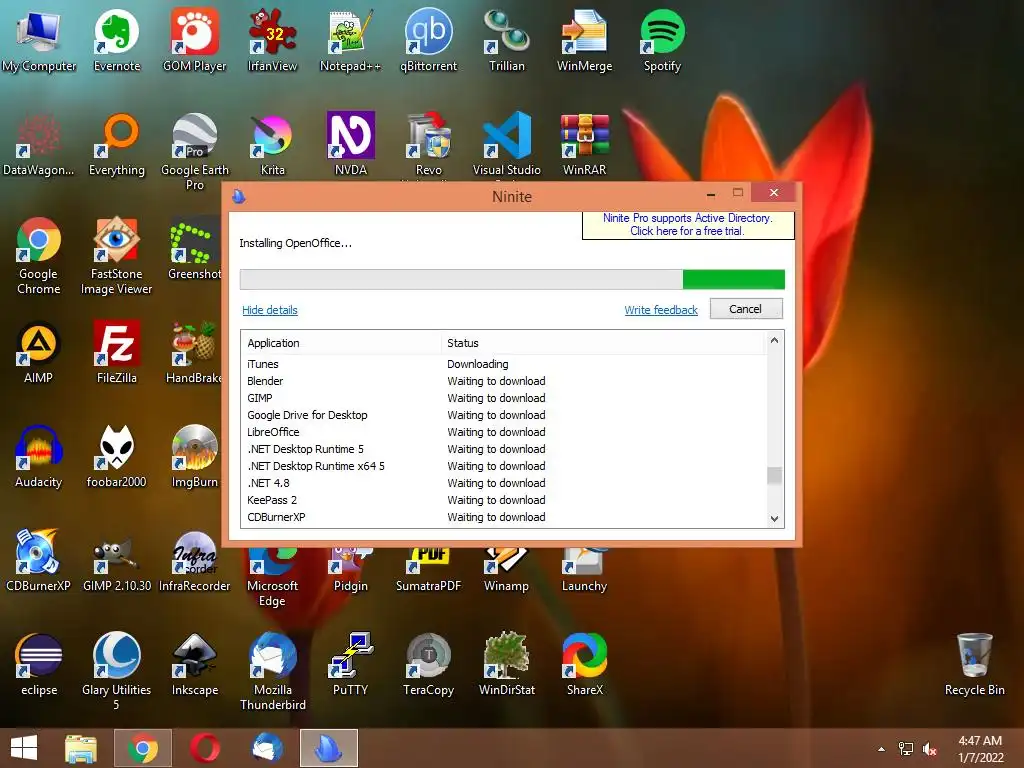Viewport: 1024px width, 768px height.
Task: Select the CDBurnerXP row in Ninite list
Action: coord(504,517)
